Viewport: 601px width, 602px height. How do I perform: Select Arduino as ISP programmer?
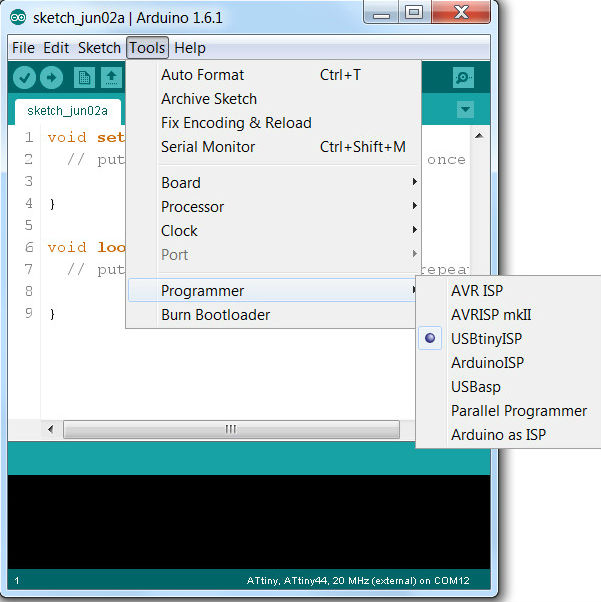[x=509, y=435]
